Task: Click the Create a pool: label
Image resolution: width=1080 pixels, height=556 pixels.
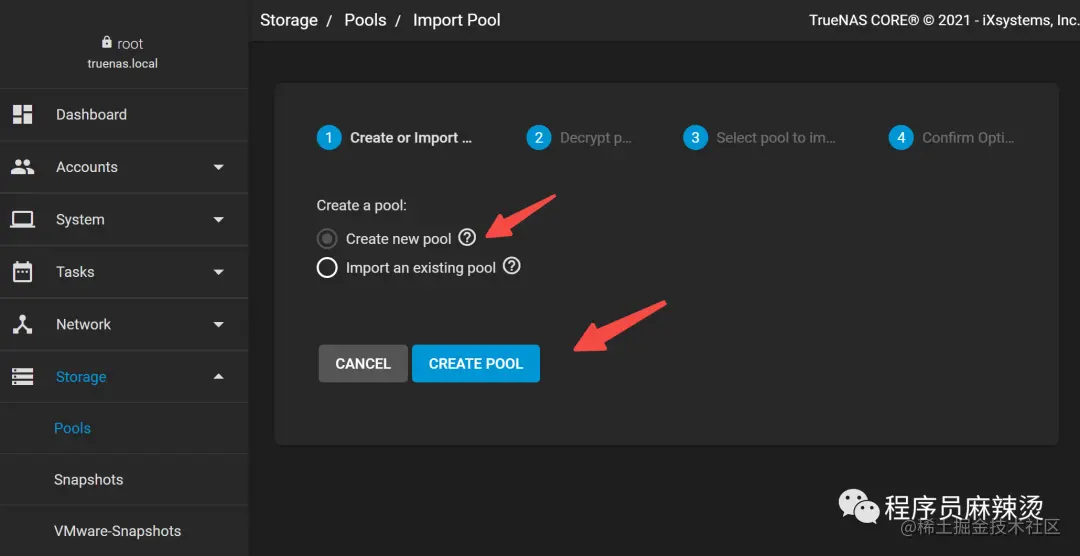Action: pos(362,205)
